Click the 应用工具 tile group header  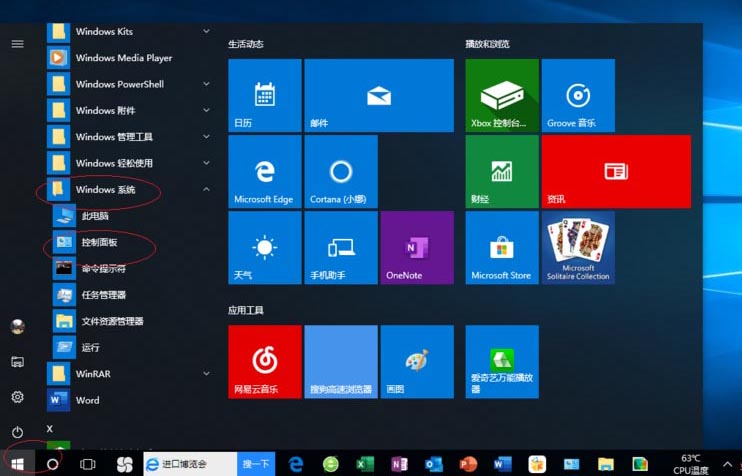(246, 310)
